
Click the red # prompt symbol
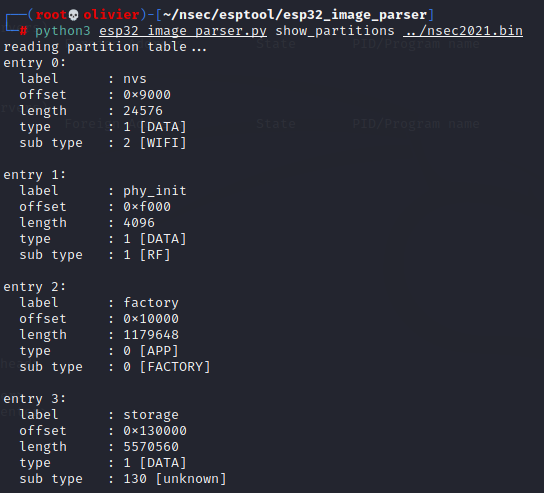pos(23,31)
